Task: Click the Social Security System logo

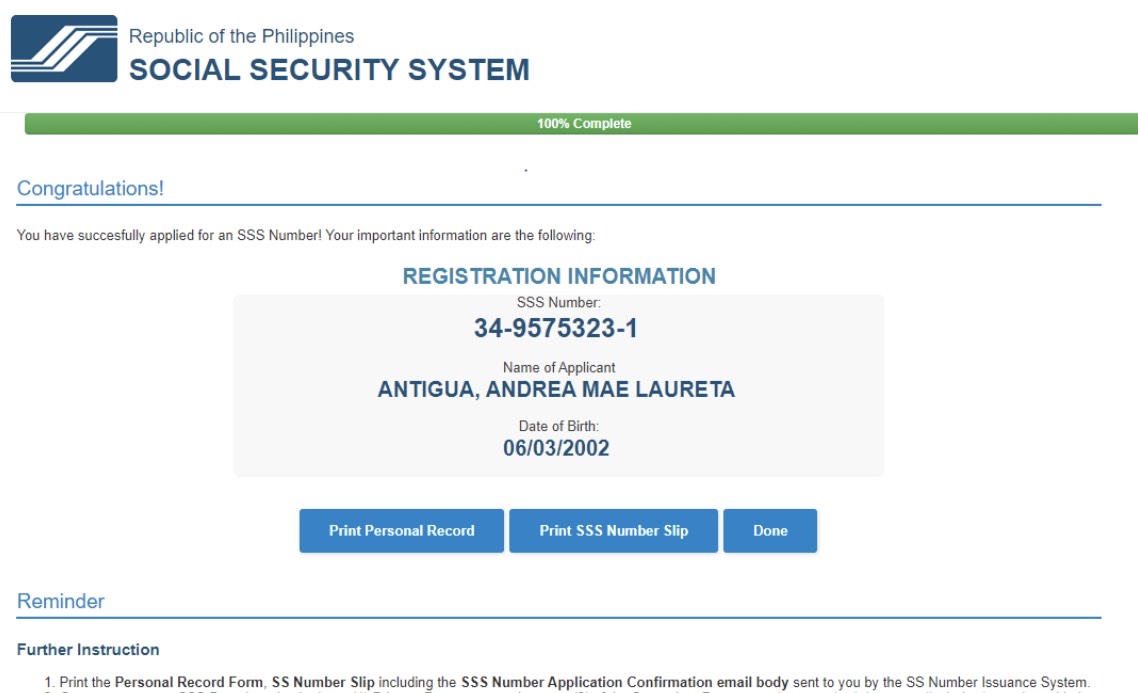Action: click(x=64, y=49)
